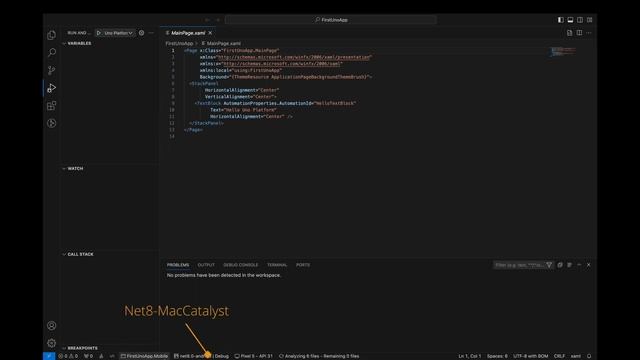Click ports forwarded indicator in status bar
Image resolution: width=640 pixels, height=360 pixels.
point(88,356)
